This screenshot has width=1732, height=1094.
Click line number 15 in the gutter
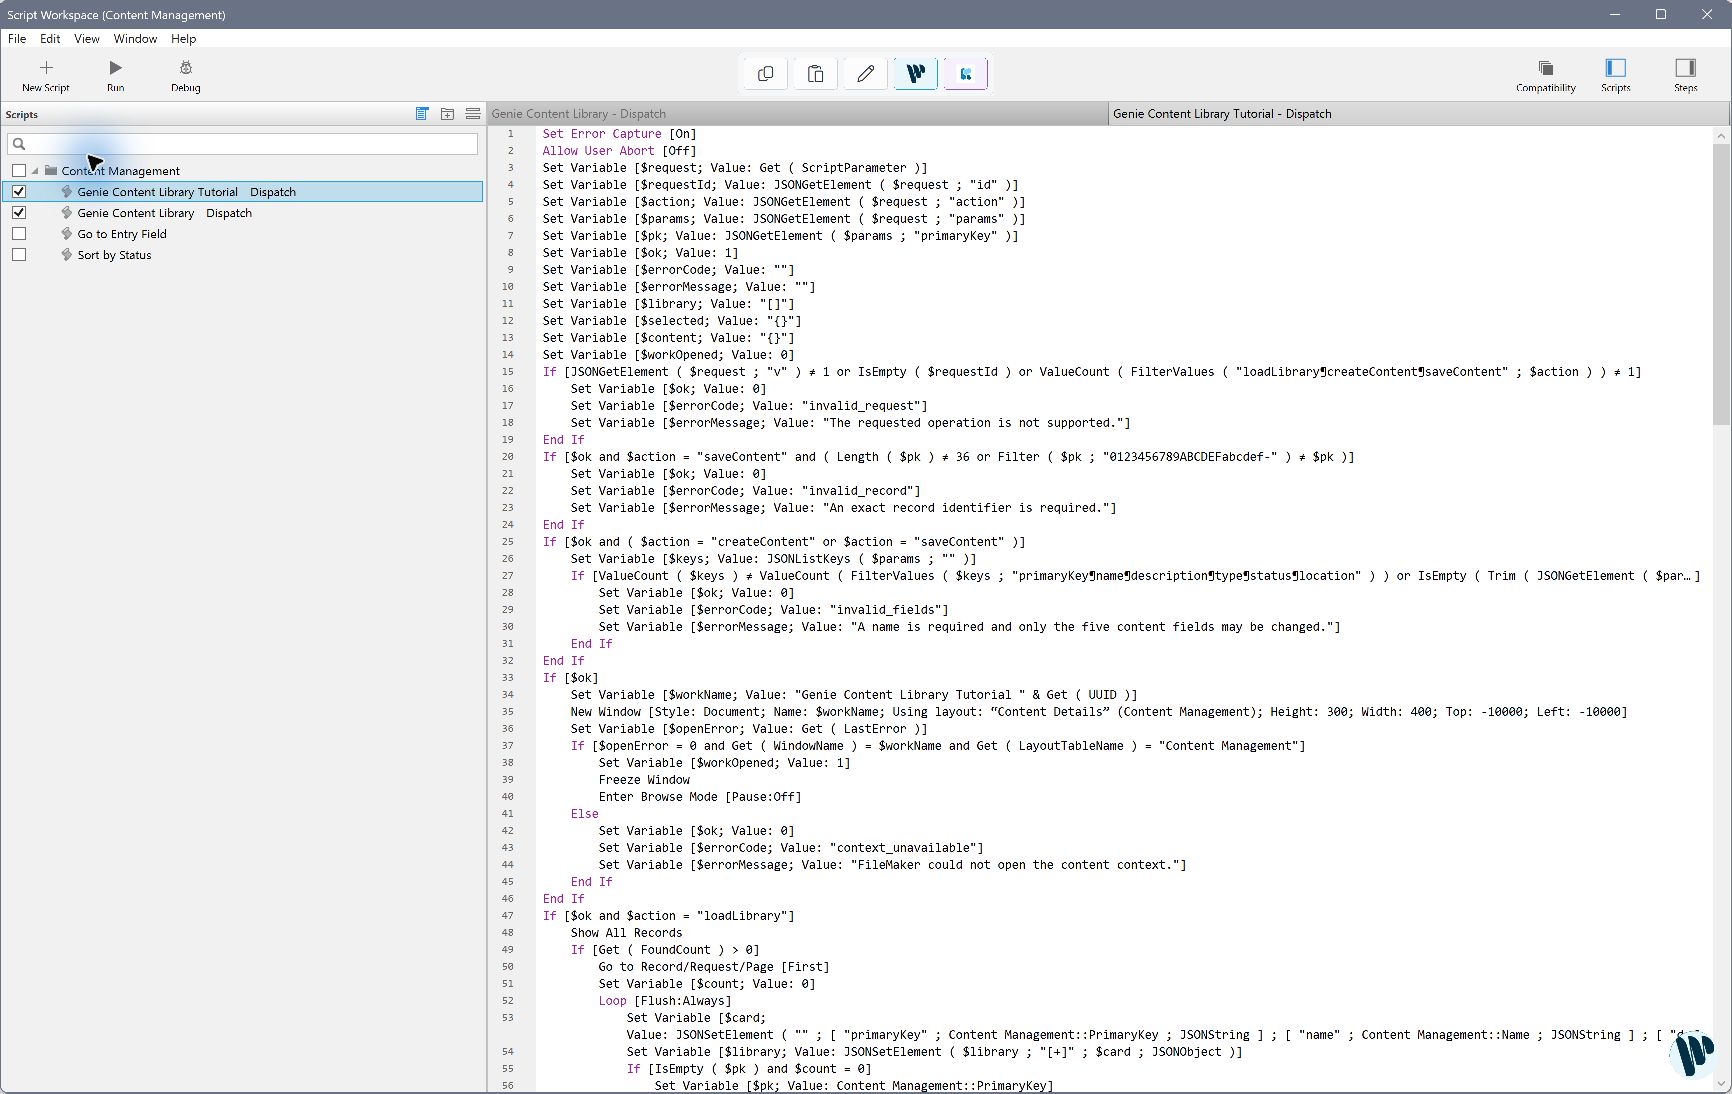(508, 372)
